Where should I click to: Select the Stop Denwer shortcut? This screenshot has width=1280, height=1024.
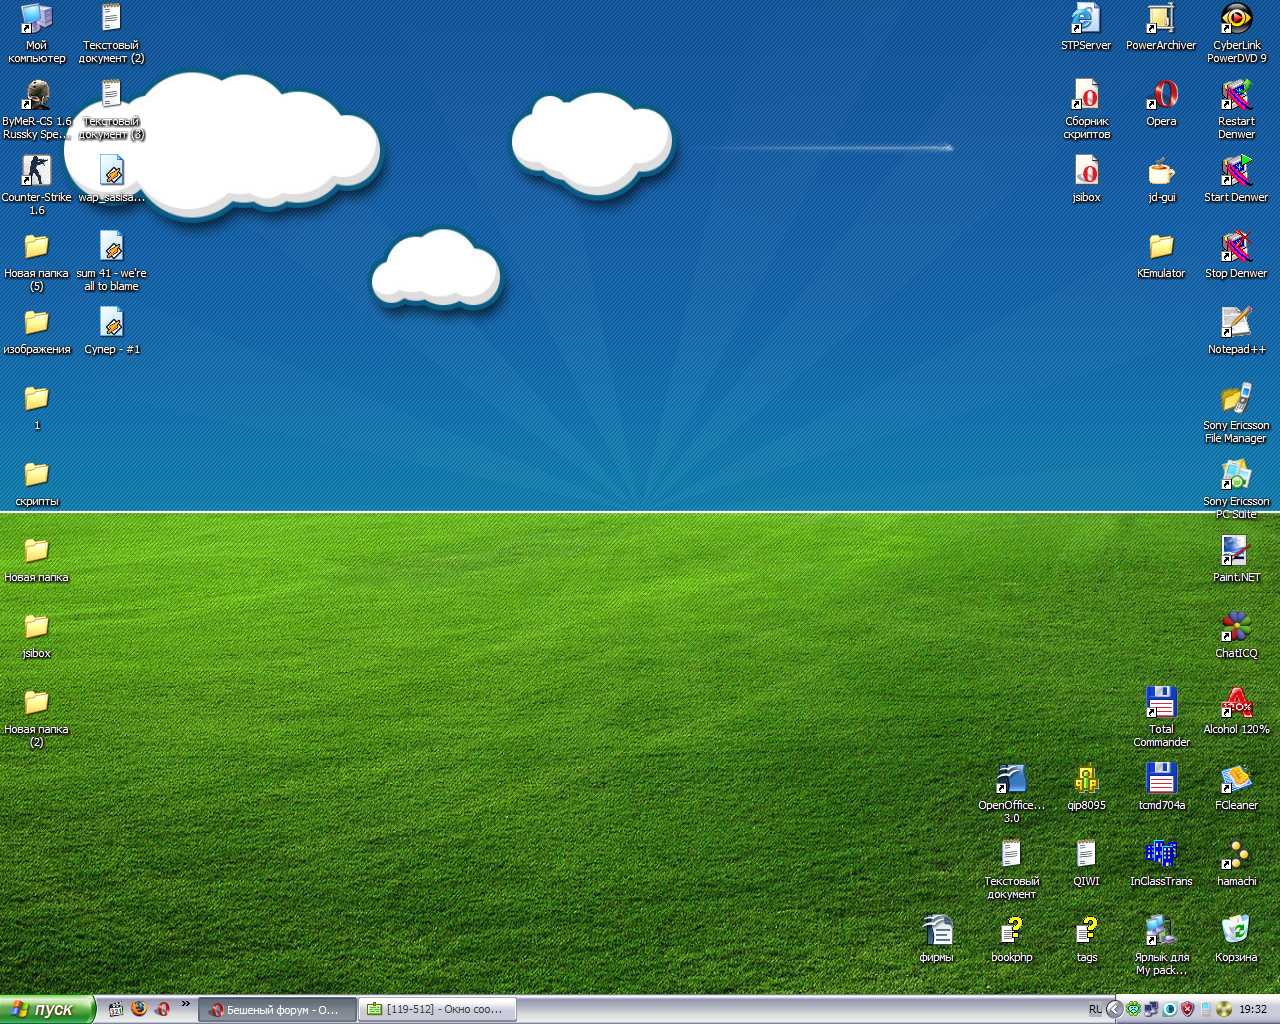pyautogui.click(x=1236, y=248)
